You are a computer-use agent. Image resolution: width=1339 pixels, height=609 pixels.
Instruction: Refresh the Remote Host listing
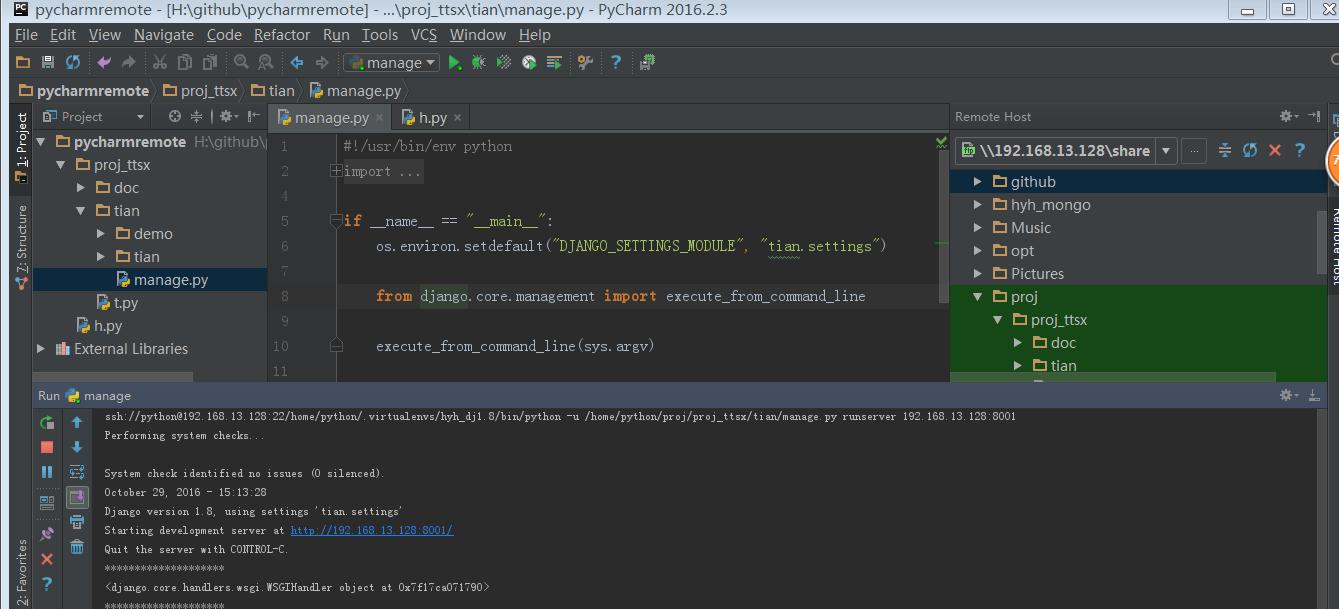(1250, 150)
